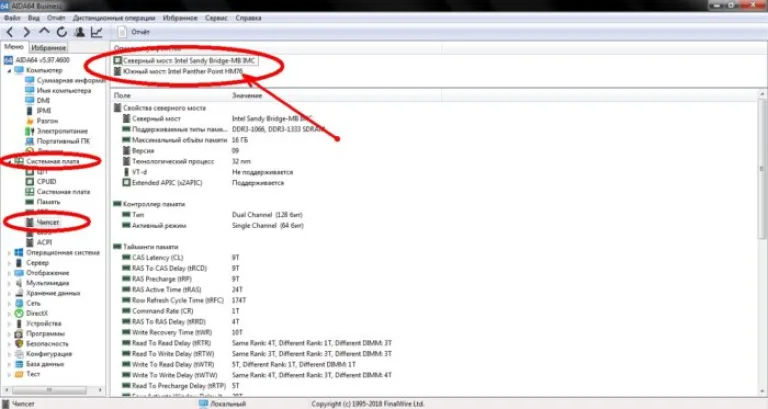Switch to the Избранное tab in sidebar

click(48, 48)
